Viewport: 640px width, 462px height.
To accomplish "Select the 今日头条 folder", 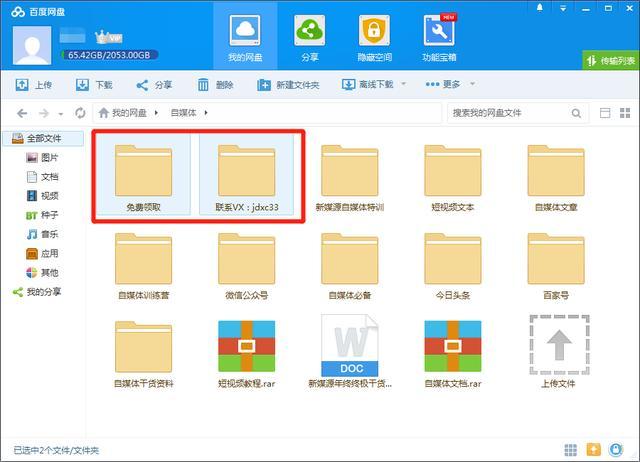I will point(453,266).
